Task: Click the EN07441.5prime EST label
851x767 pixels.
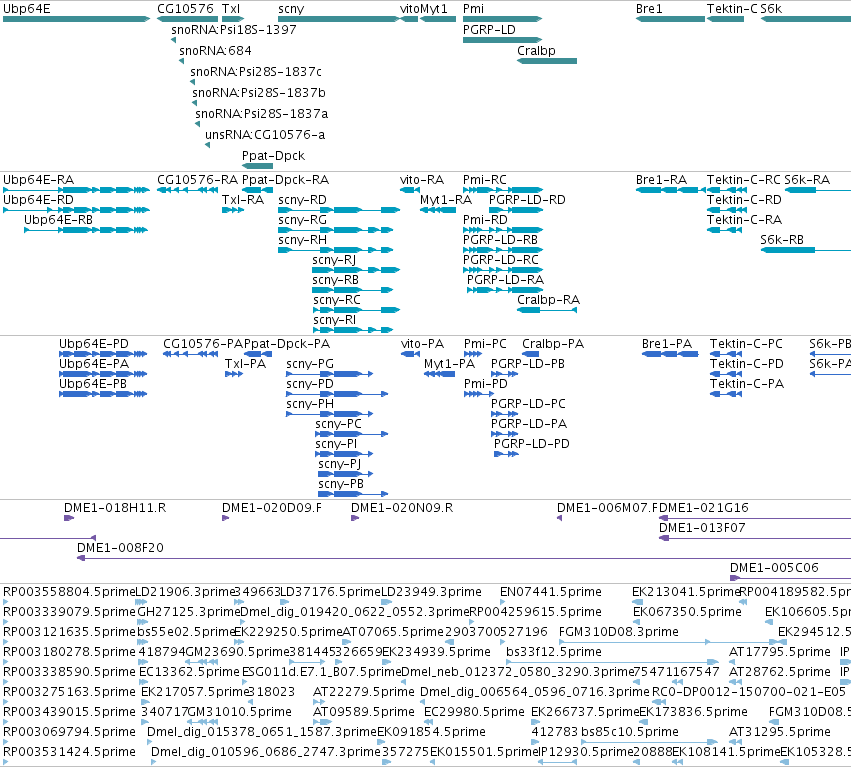Action: [x=550, y=592]
